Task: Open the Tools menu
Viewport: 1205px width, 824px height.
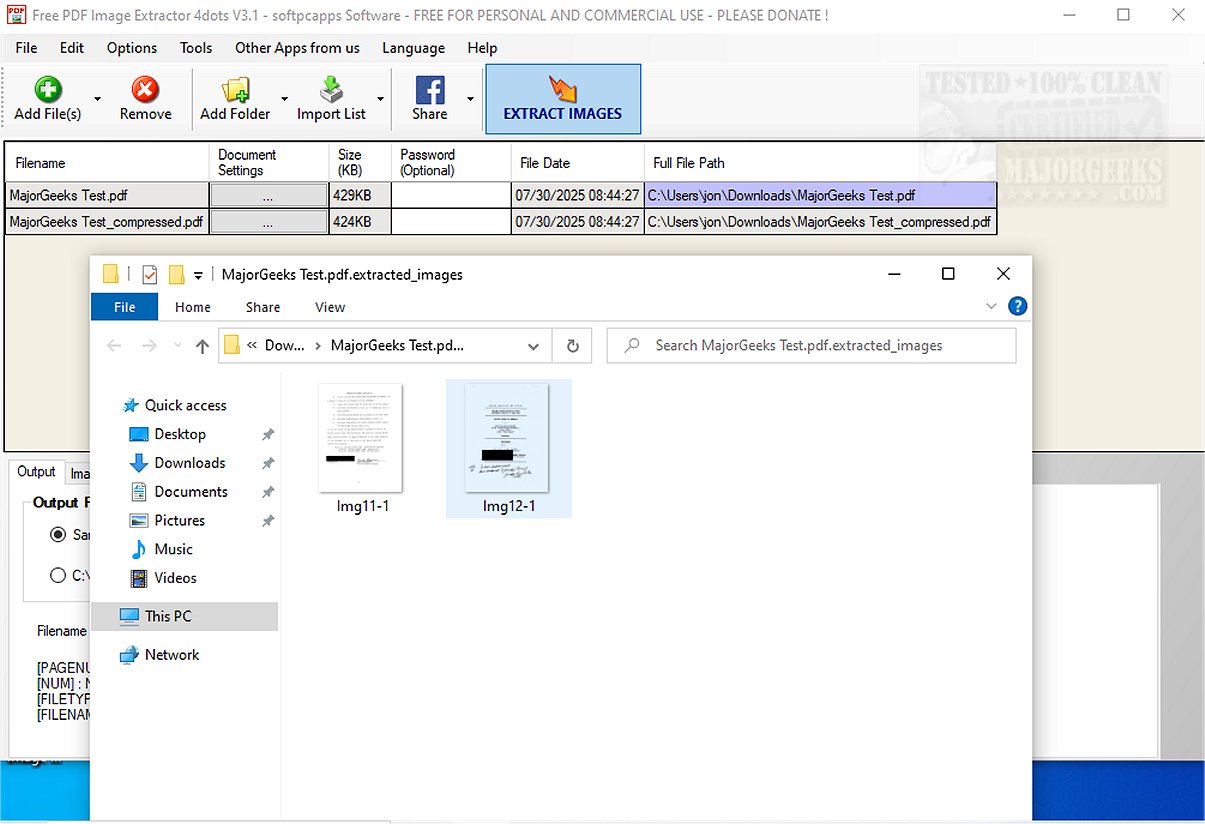Action: tap(196, 48)
